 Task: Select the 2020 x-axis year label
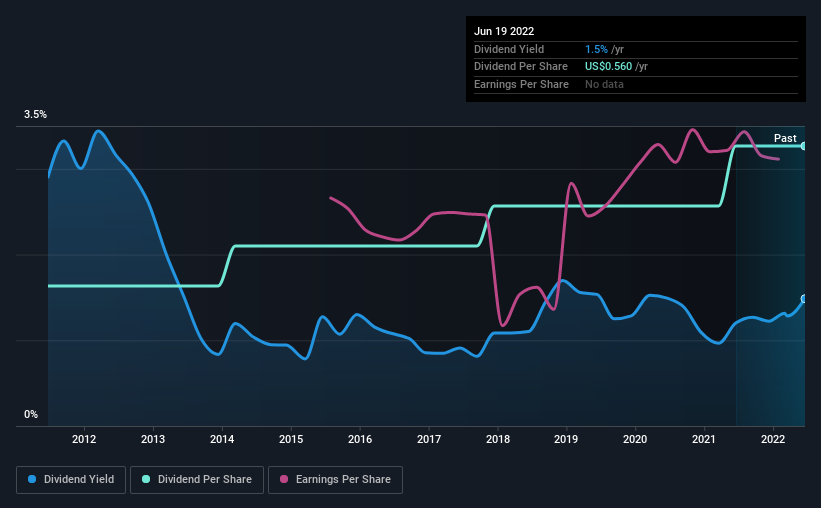point(635,439)
